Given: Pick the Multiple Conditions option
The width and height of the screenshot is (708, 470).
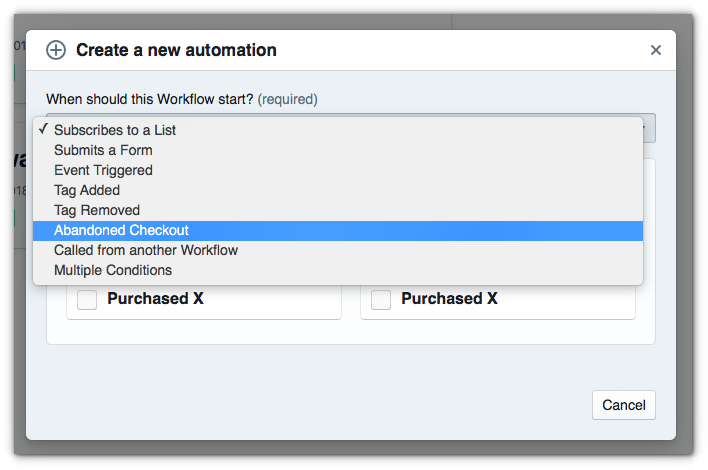Looking at the screenshot, I should pos(113,270).
